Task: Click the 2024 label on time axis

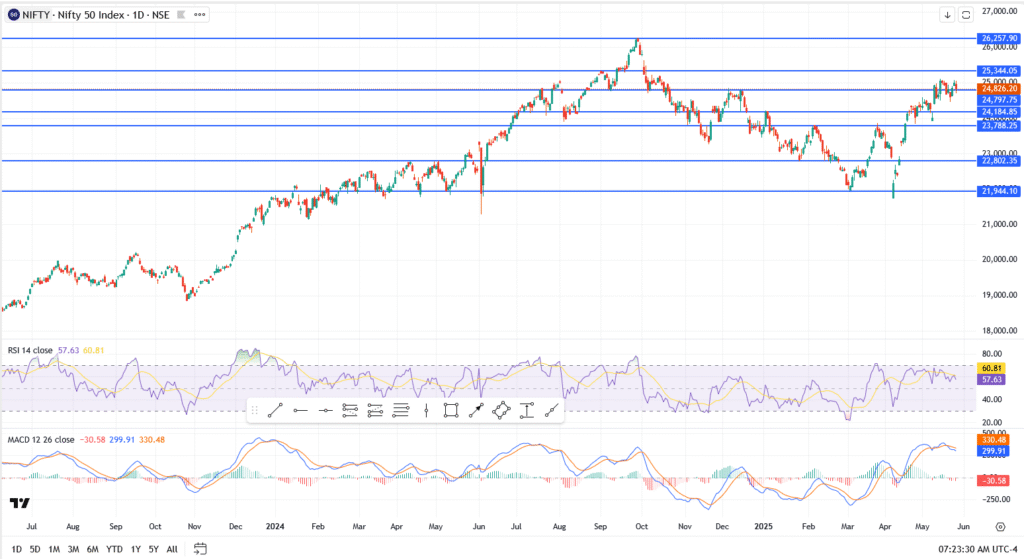Action: tap(275, 526)
